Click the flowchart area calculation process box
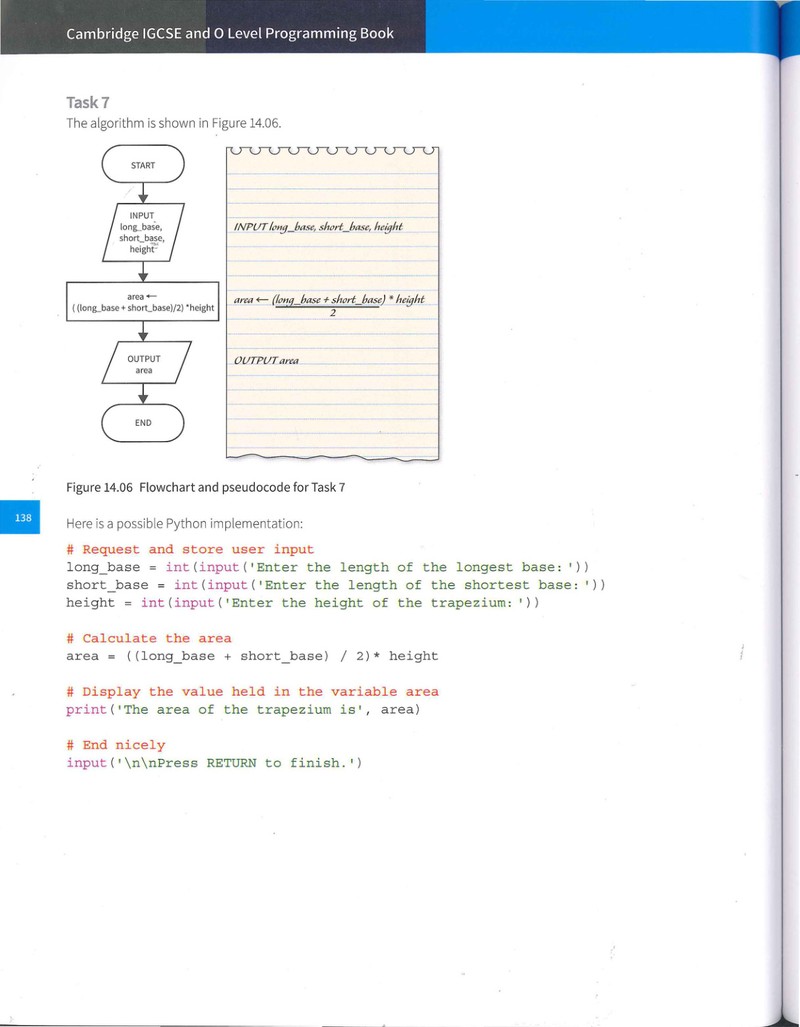The height and width of the screenshot is (1027, 800). click(x=143, y=301)
